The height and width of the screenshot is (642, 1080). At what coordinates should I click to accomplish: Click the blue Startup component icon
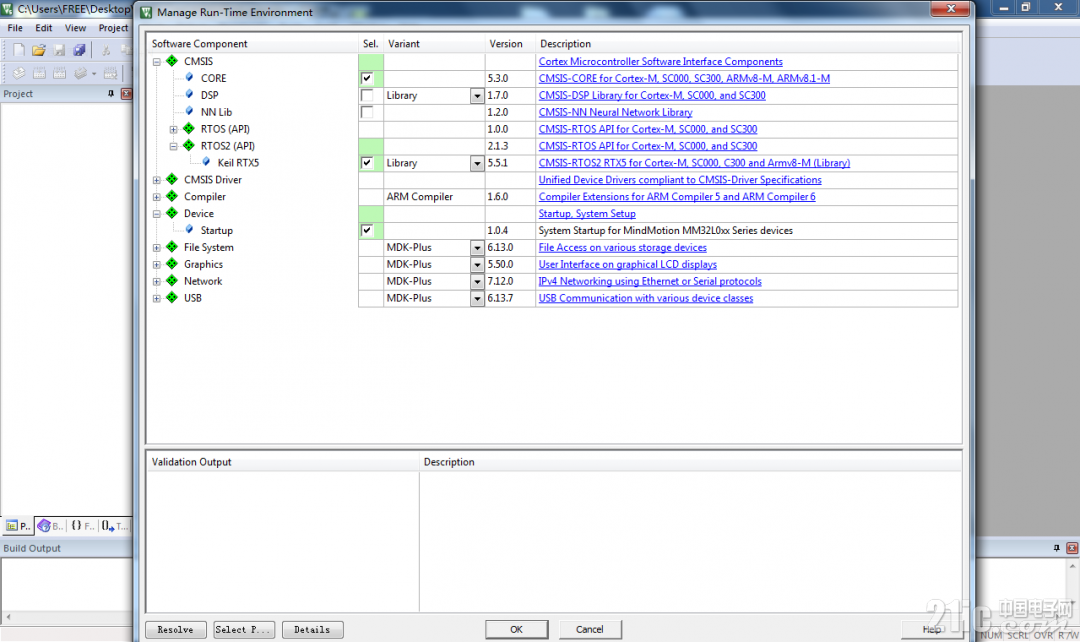point(189,230)
